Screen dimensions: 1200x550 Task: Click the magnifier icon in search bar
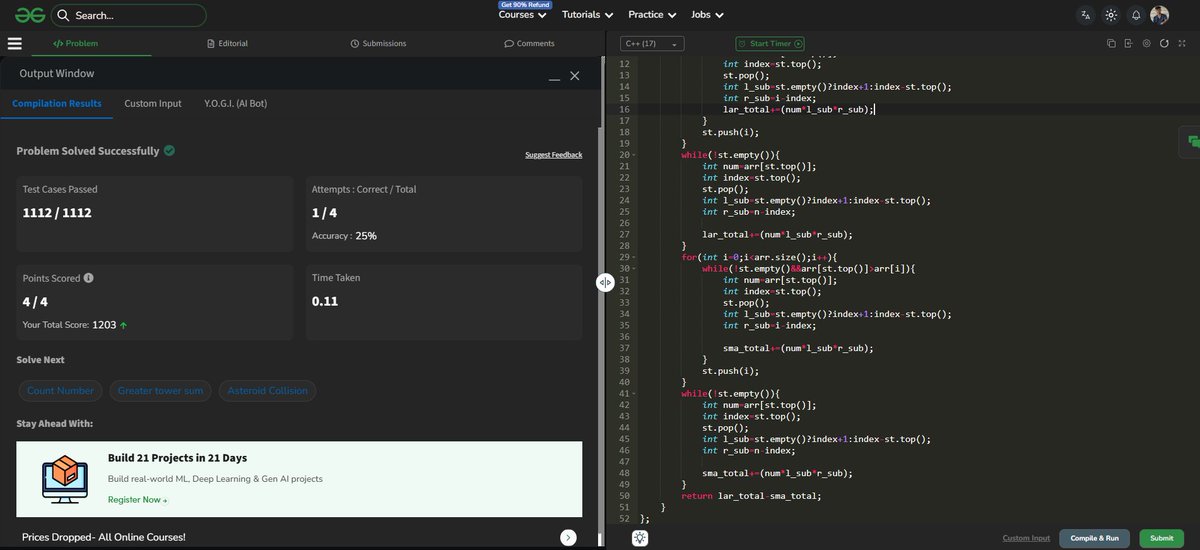pos(62,15)
